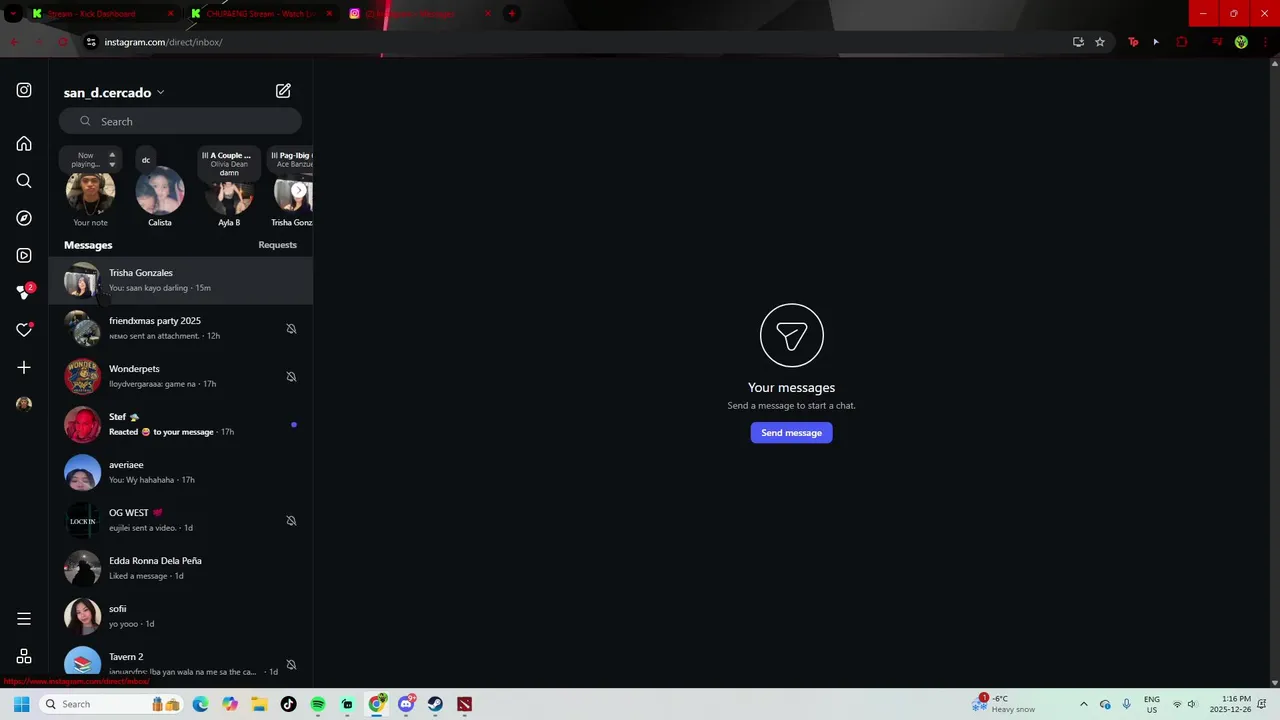Click the instagram.com address bar
The image size is (1280, 720).
pos(570,42)
